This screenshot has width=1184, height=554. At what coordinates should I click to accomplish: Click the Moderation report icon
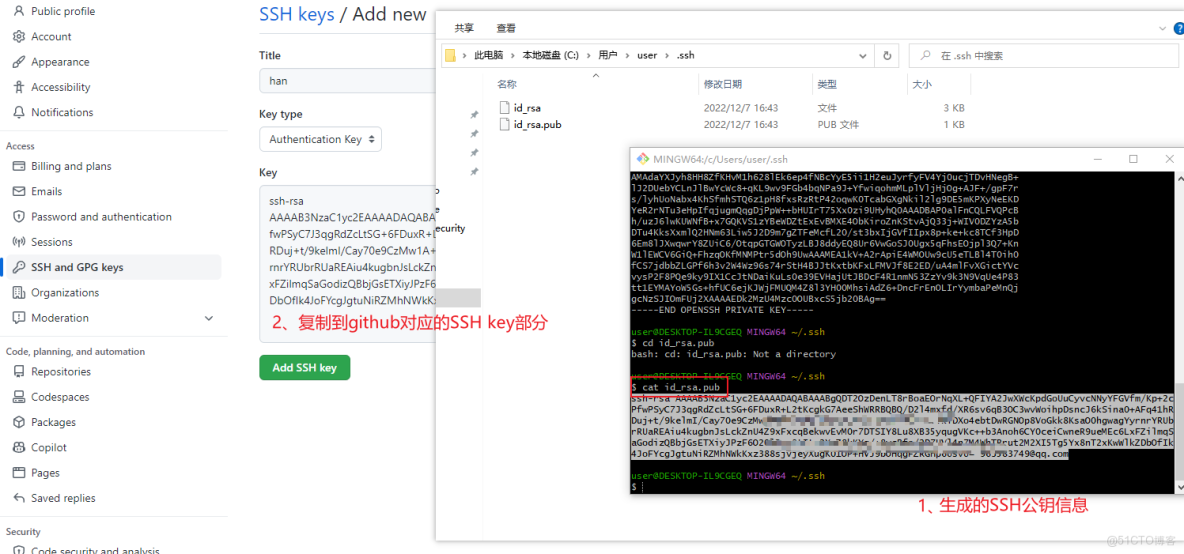coord(19,318)
